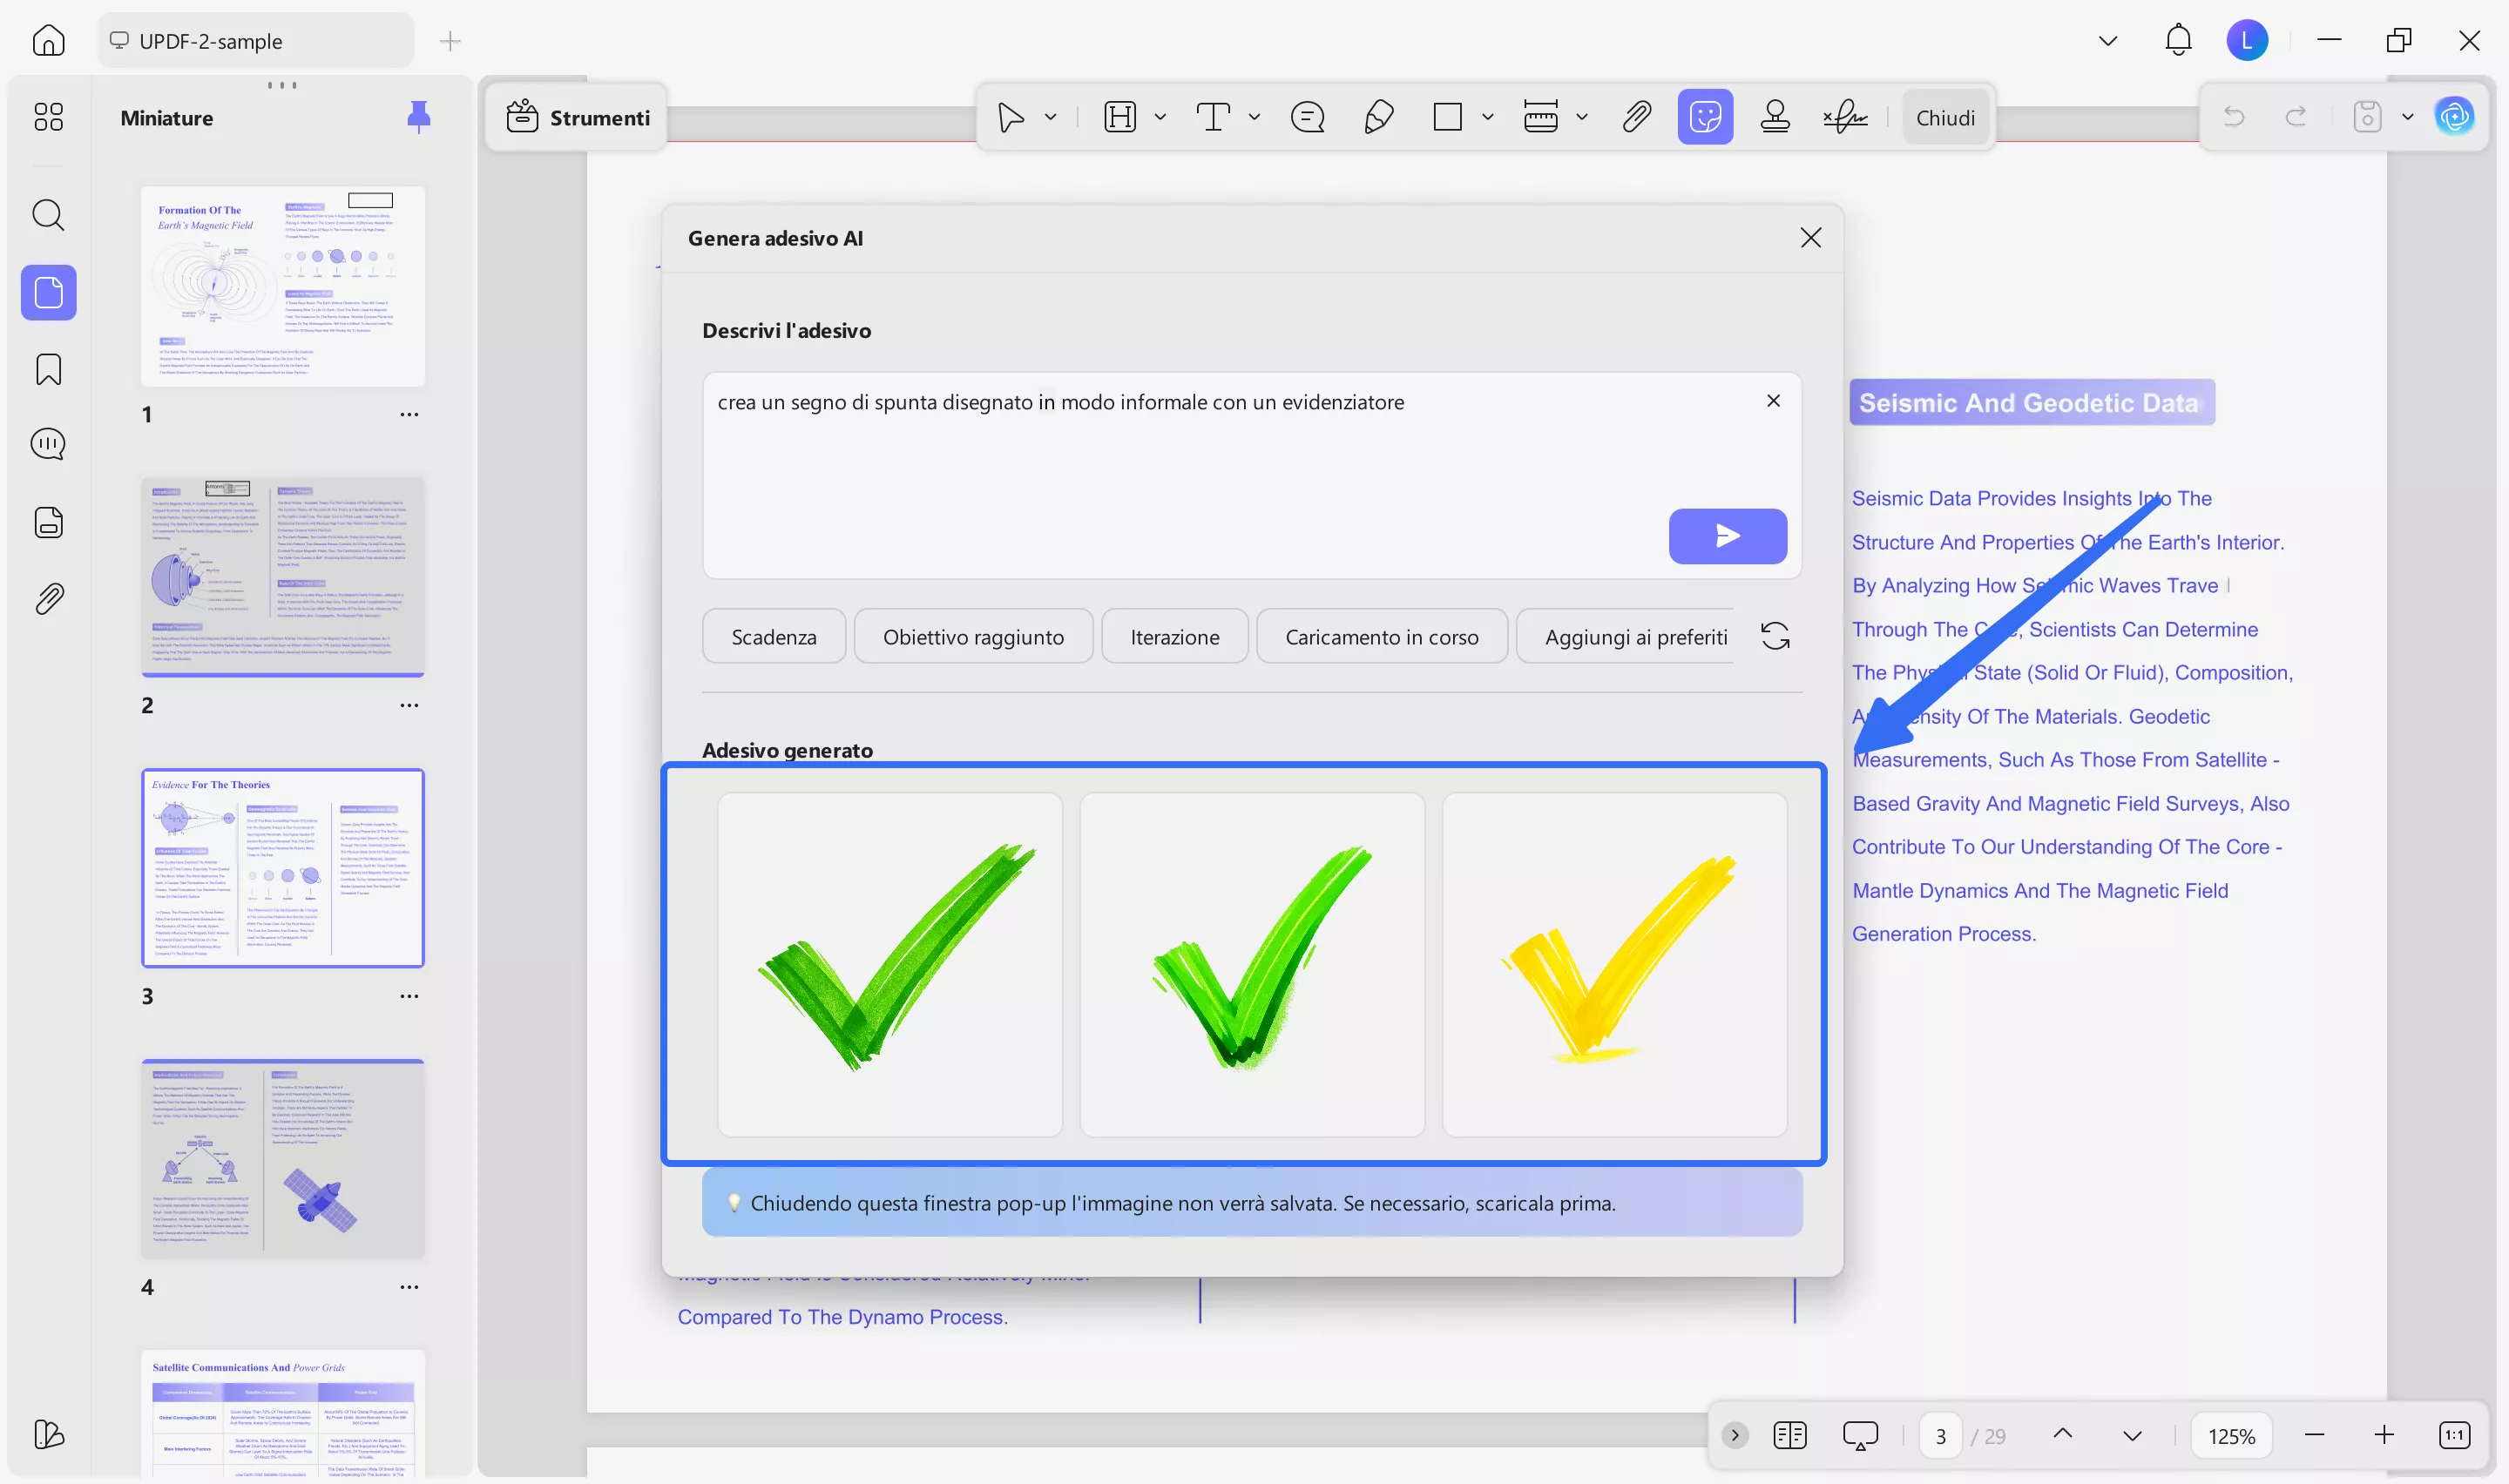The width and height of the screenshot is (2509, 1484).
Task: Expand the shape tool dropdown arrow
Action: pos(1488,118)
